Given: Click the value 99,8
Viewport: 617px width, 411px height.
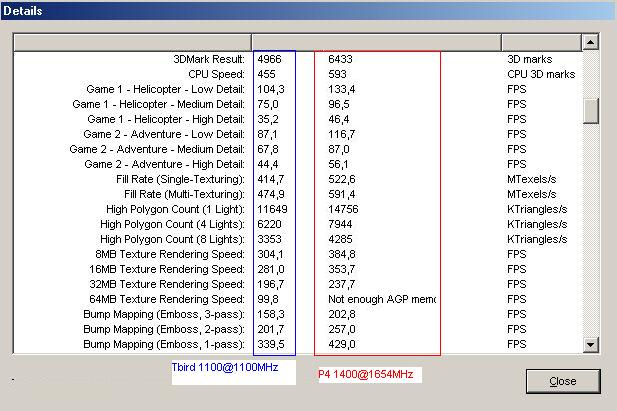Looking at the screenshot, I should 268,299.
